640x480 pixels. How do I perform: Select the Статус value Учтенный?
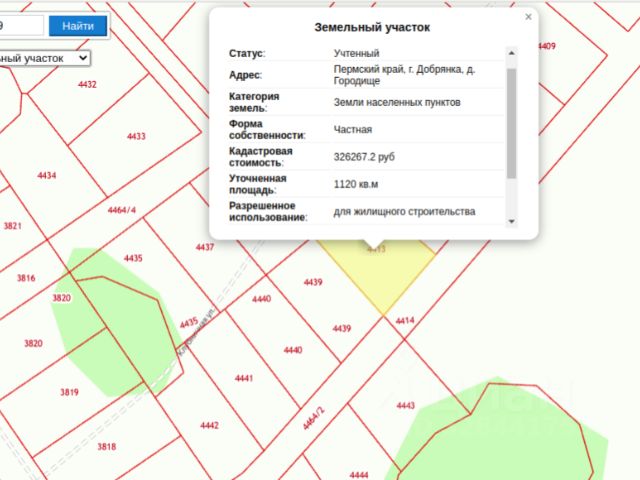click(356, 53)
